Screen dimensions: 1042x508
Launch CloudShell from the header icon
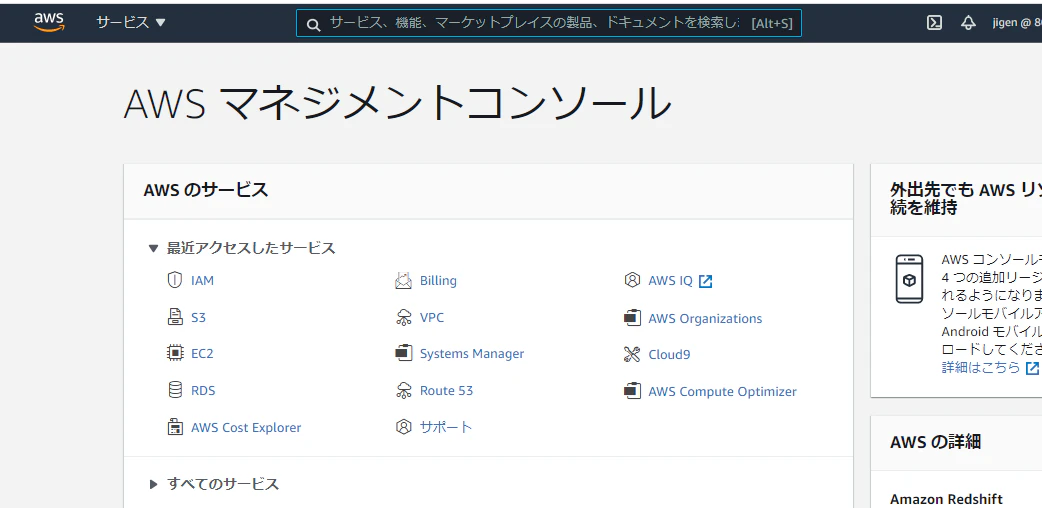[x=934, y=23]
